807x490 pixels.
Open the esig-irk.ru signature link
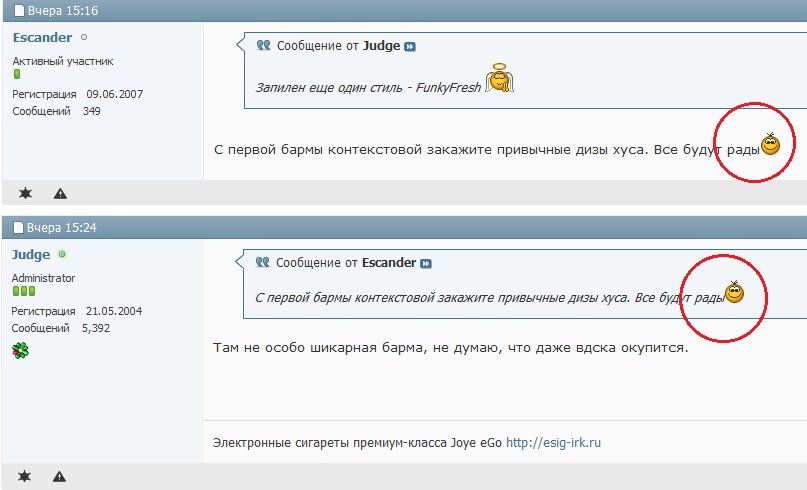pos(553,443)
